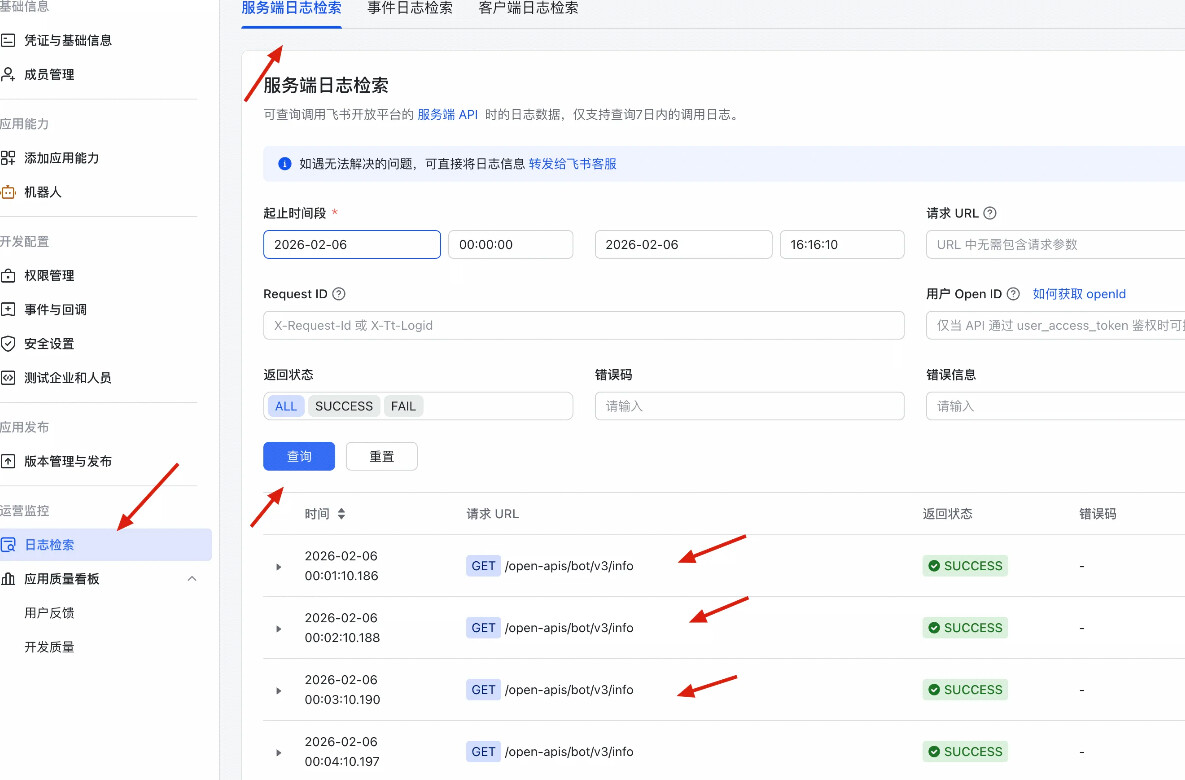This screenshot has height=780, width=1185.
Task: Select the SUCCESS status filter
Action: pyautogui.click(x=343, y=406)
